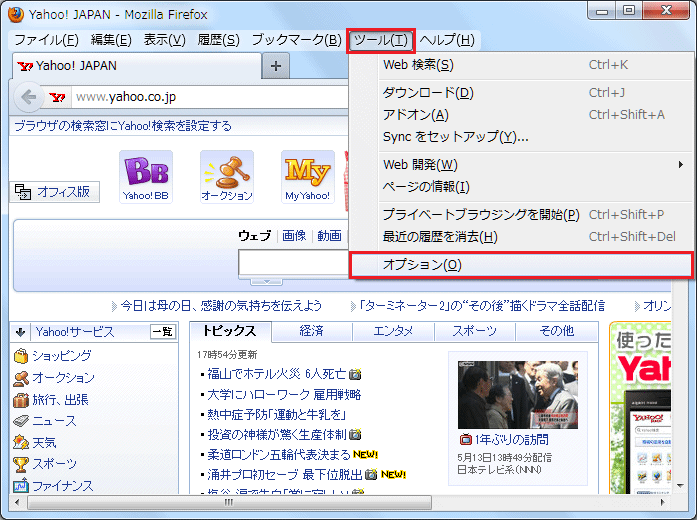The width and height of the screenshot is (697, 520).
Task: Open the ファイル(F) menu
Action: tap(46, 40)
